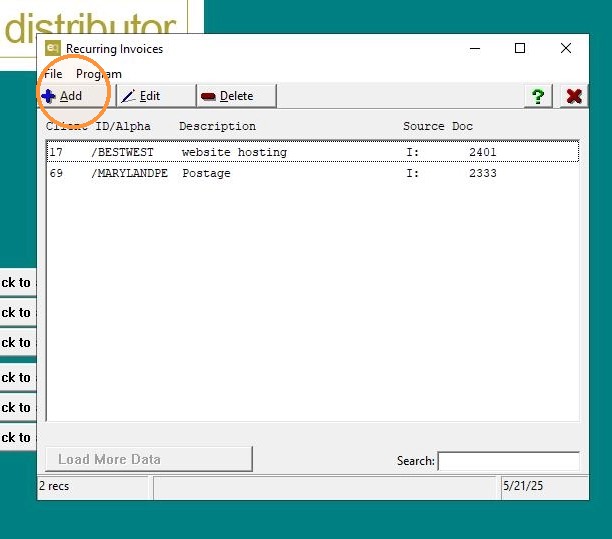The height and width of the screenshot is (539, 612).
Task: Click the Source Doc column header
Action: (438, 126)
